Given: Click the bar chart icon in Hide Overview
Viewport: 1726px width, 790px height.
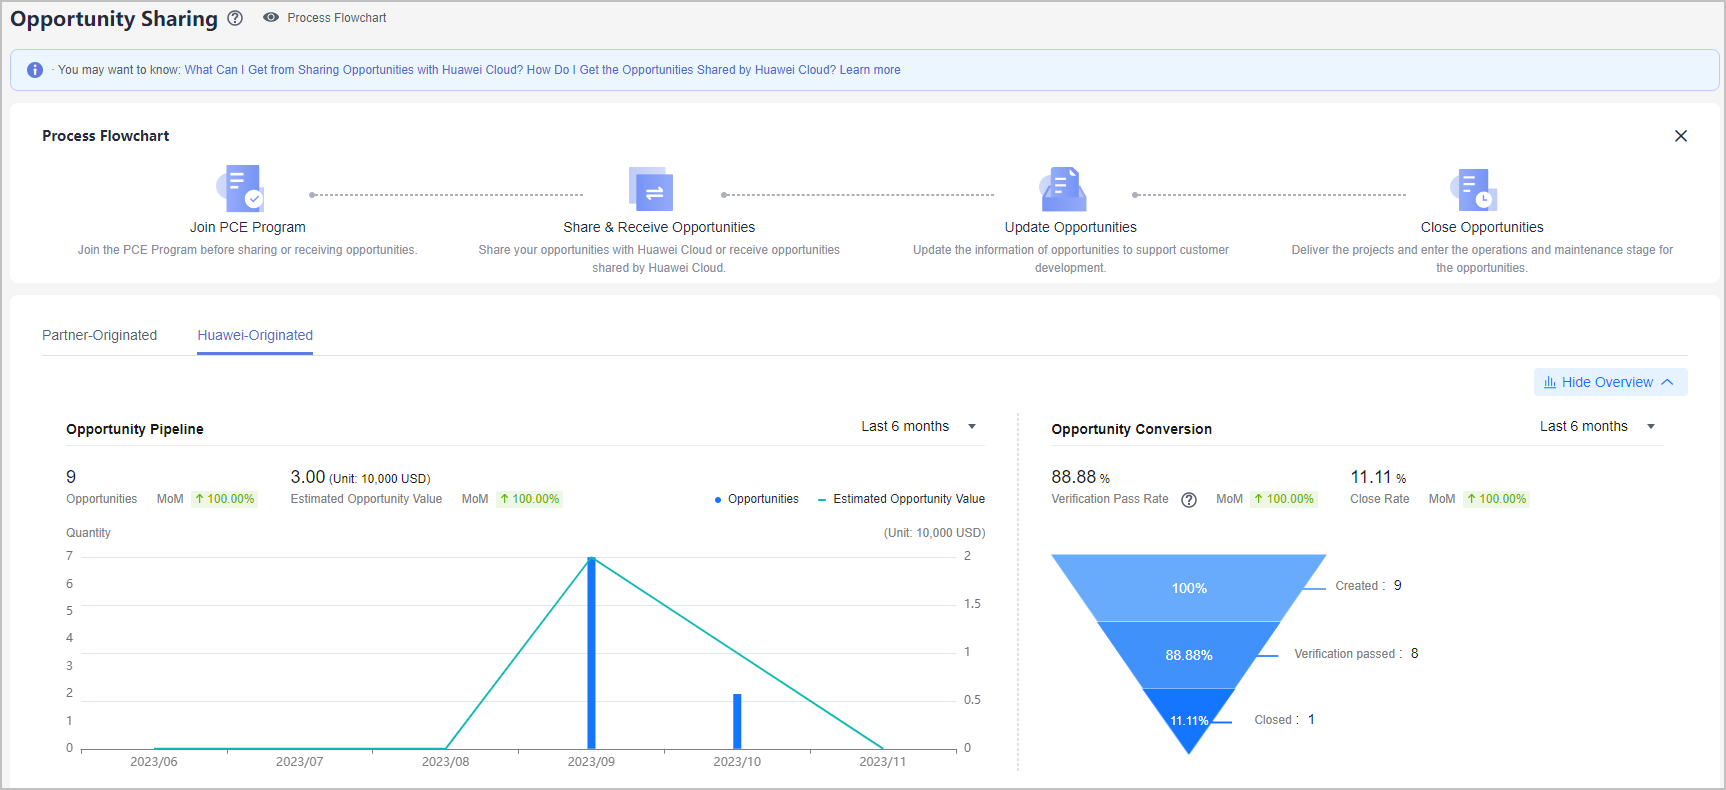Looking at the screenshot, I should [1550, 382].
